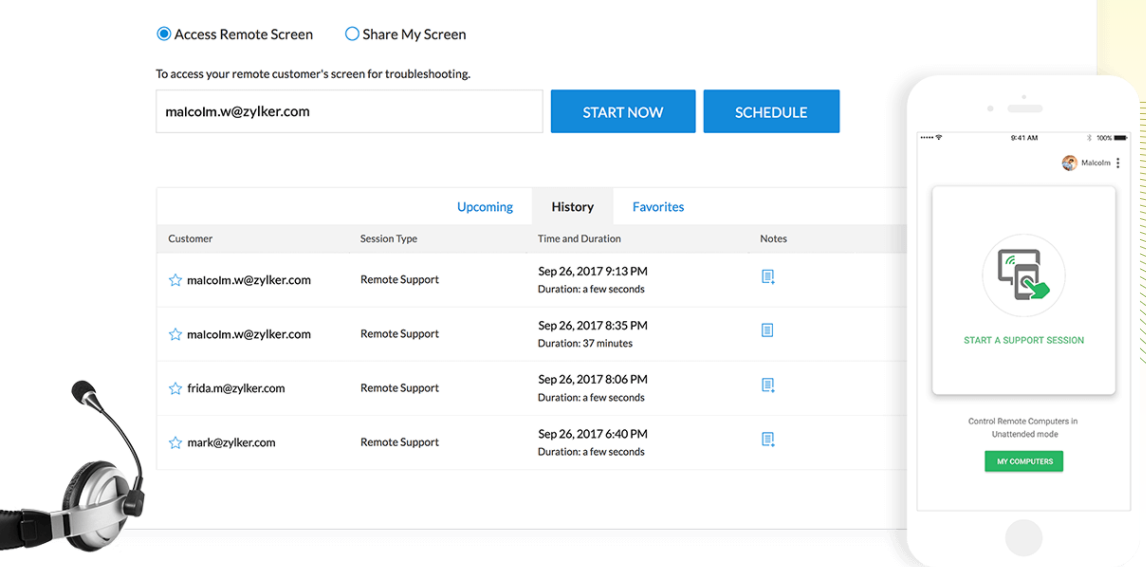The image size is (1146, 567).
Task: Star the 9:13 PM malcolm.w@zylker.com session
Action: click(175, 281)
